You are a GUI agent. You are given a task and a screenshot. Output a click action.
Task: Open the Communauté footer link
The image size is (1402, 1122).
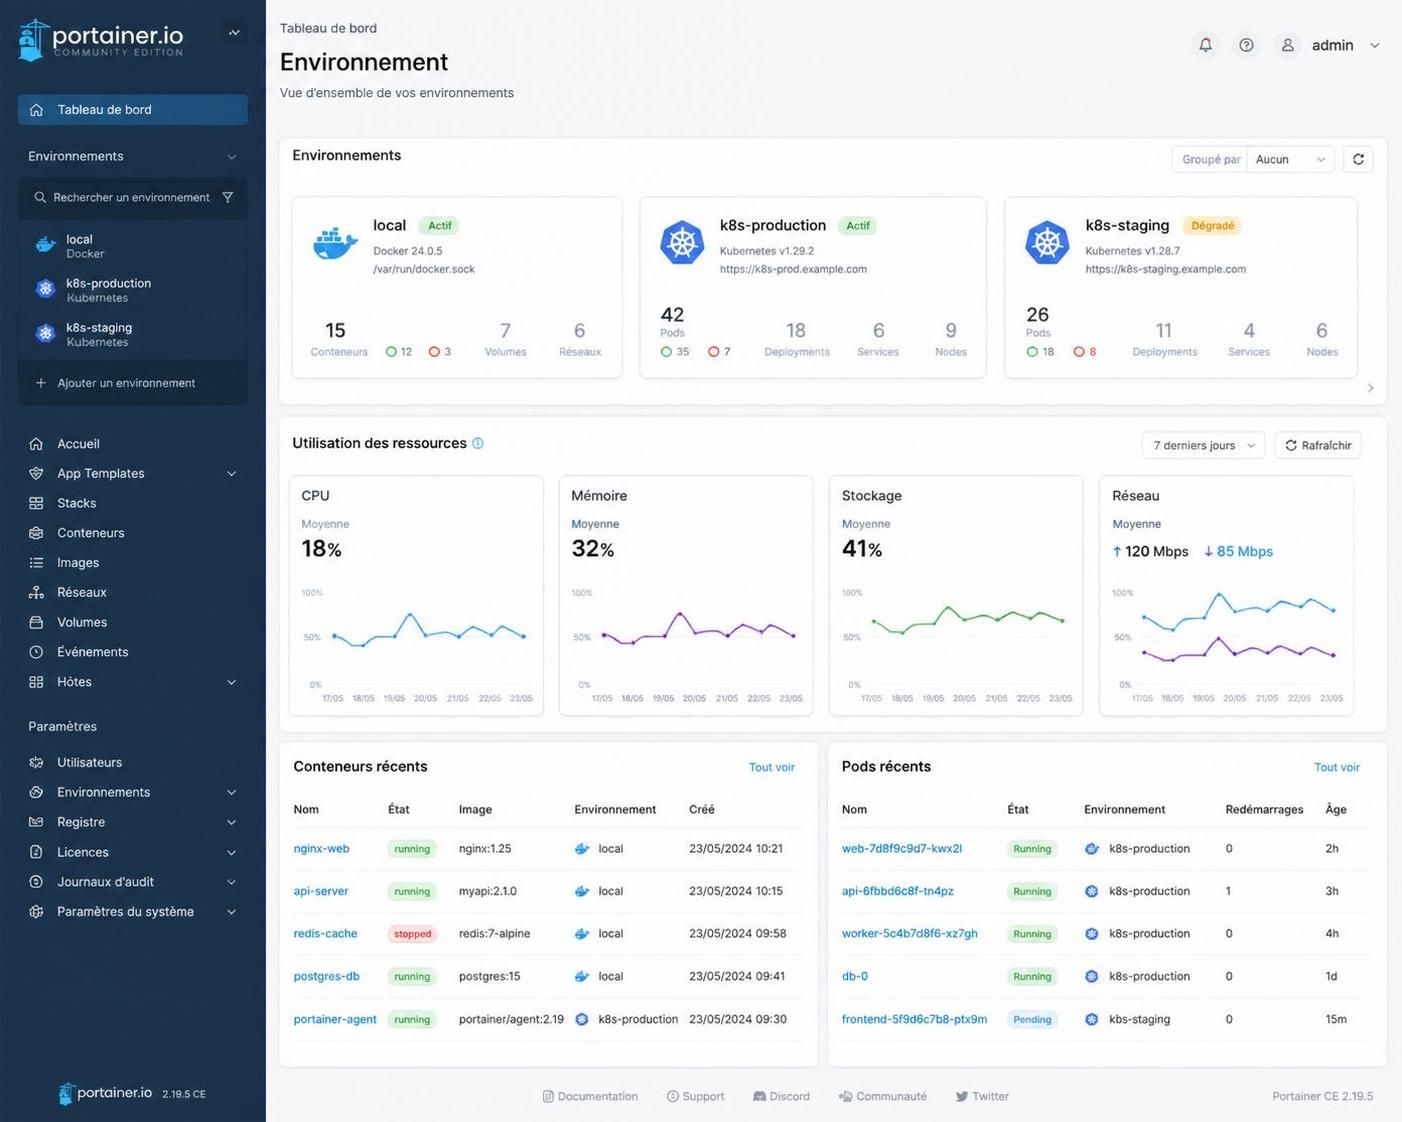point(883,1097)
